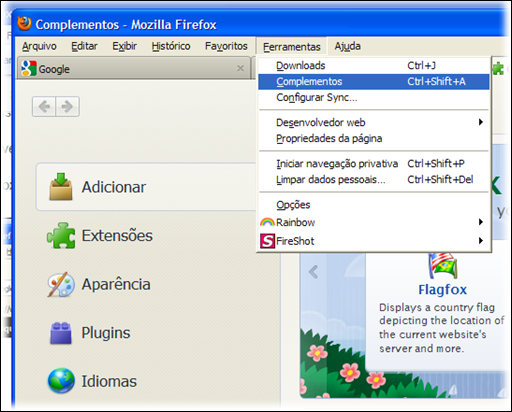The height and width of the screenshot is (412, 512).
Task: Click the Ctrl+Shift+P shortcut text
Action: 436,164
